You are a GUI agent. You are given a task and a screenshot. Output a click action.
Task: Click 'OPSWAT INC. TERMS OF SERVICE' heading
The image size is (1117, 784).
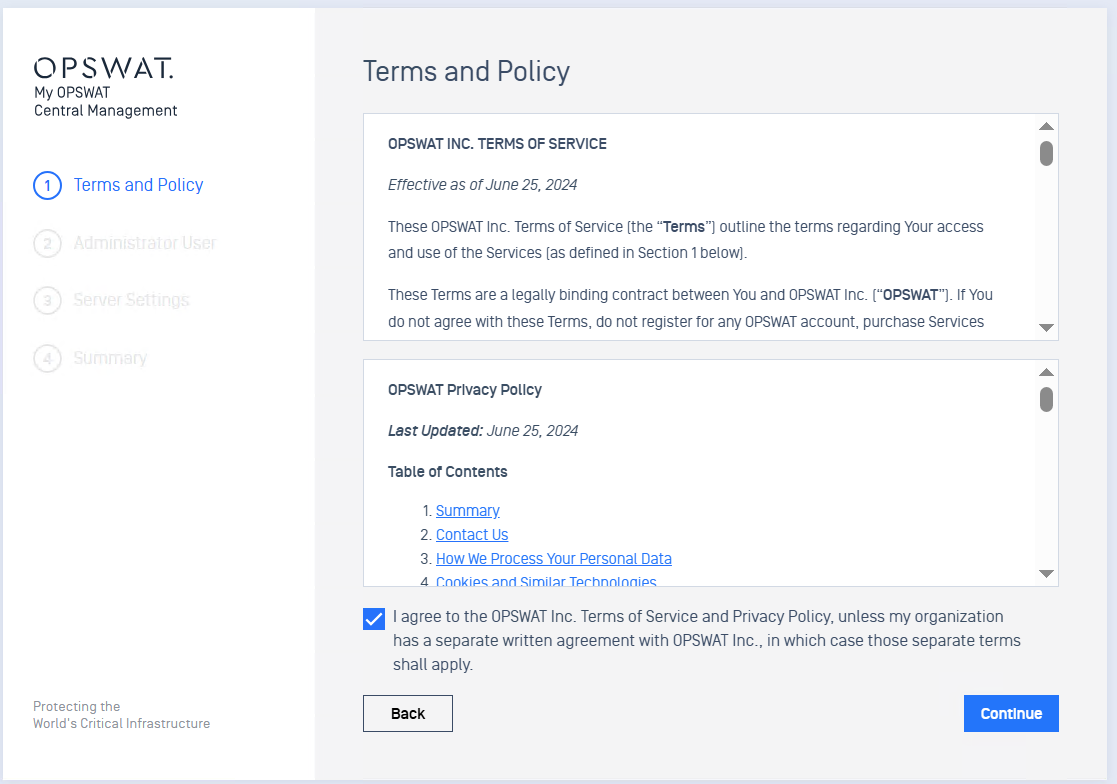pos(497,144)
